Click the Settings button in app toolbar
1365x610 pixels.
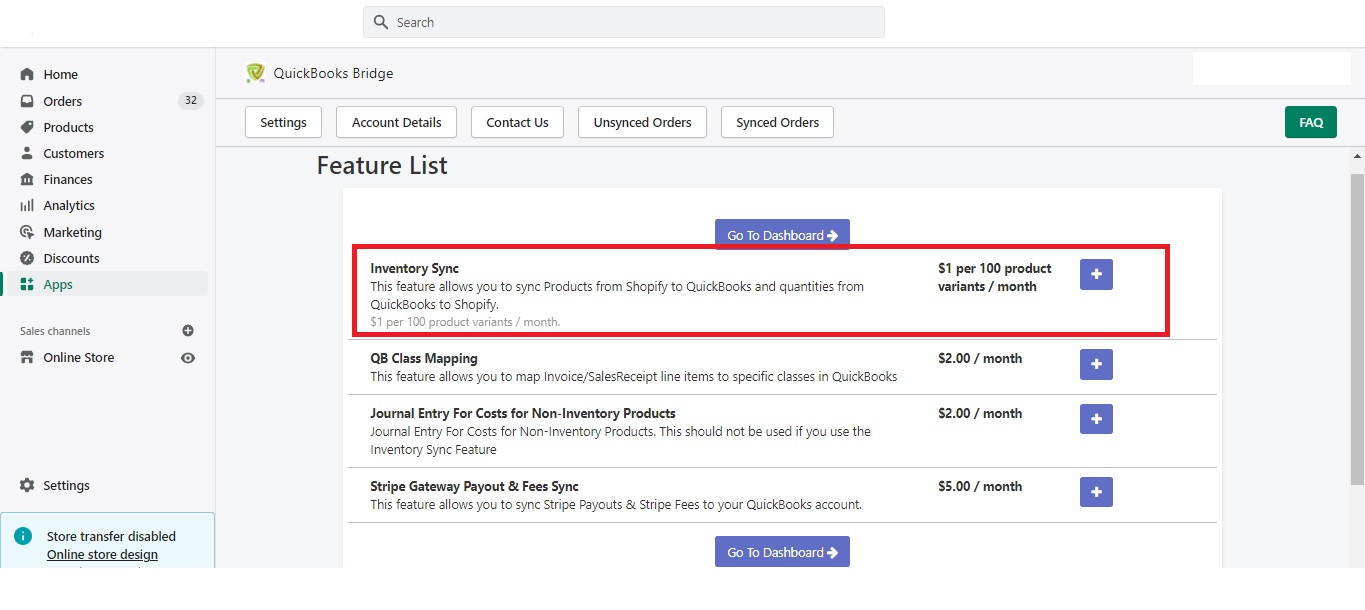click(x=283, y=122)
